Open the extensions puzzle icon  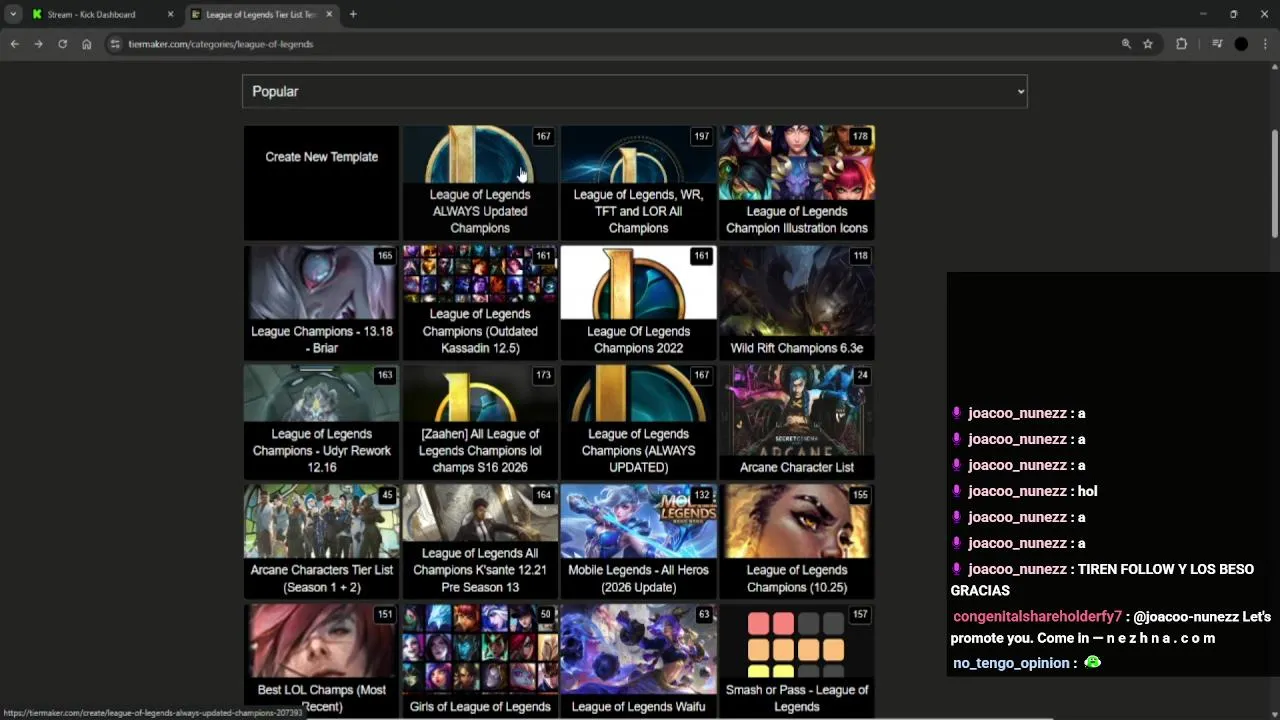[x=1182, y=44]
